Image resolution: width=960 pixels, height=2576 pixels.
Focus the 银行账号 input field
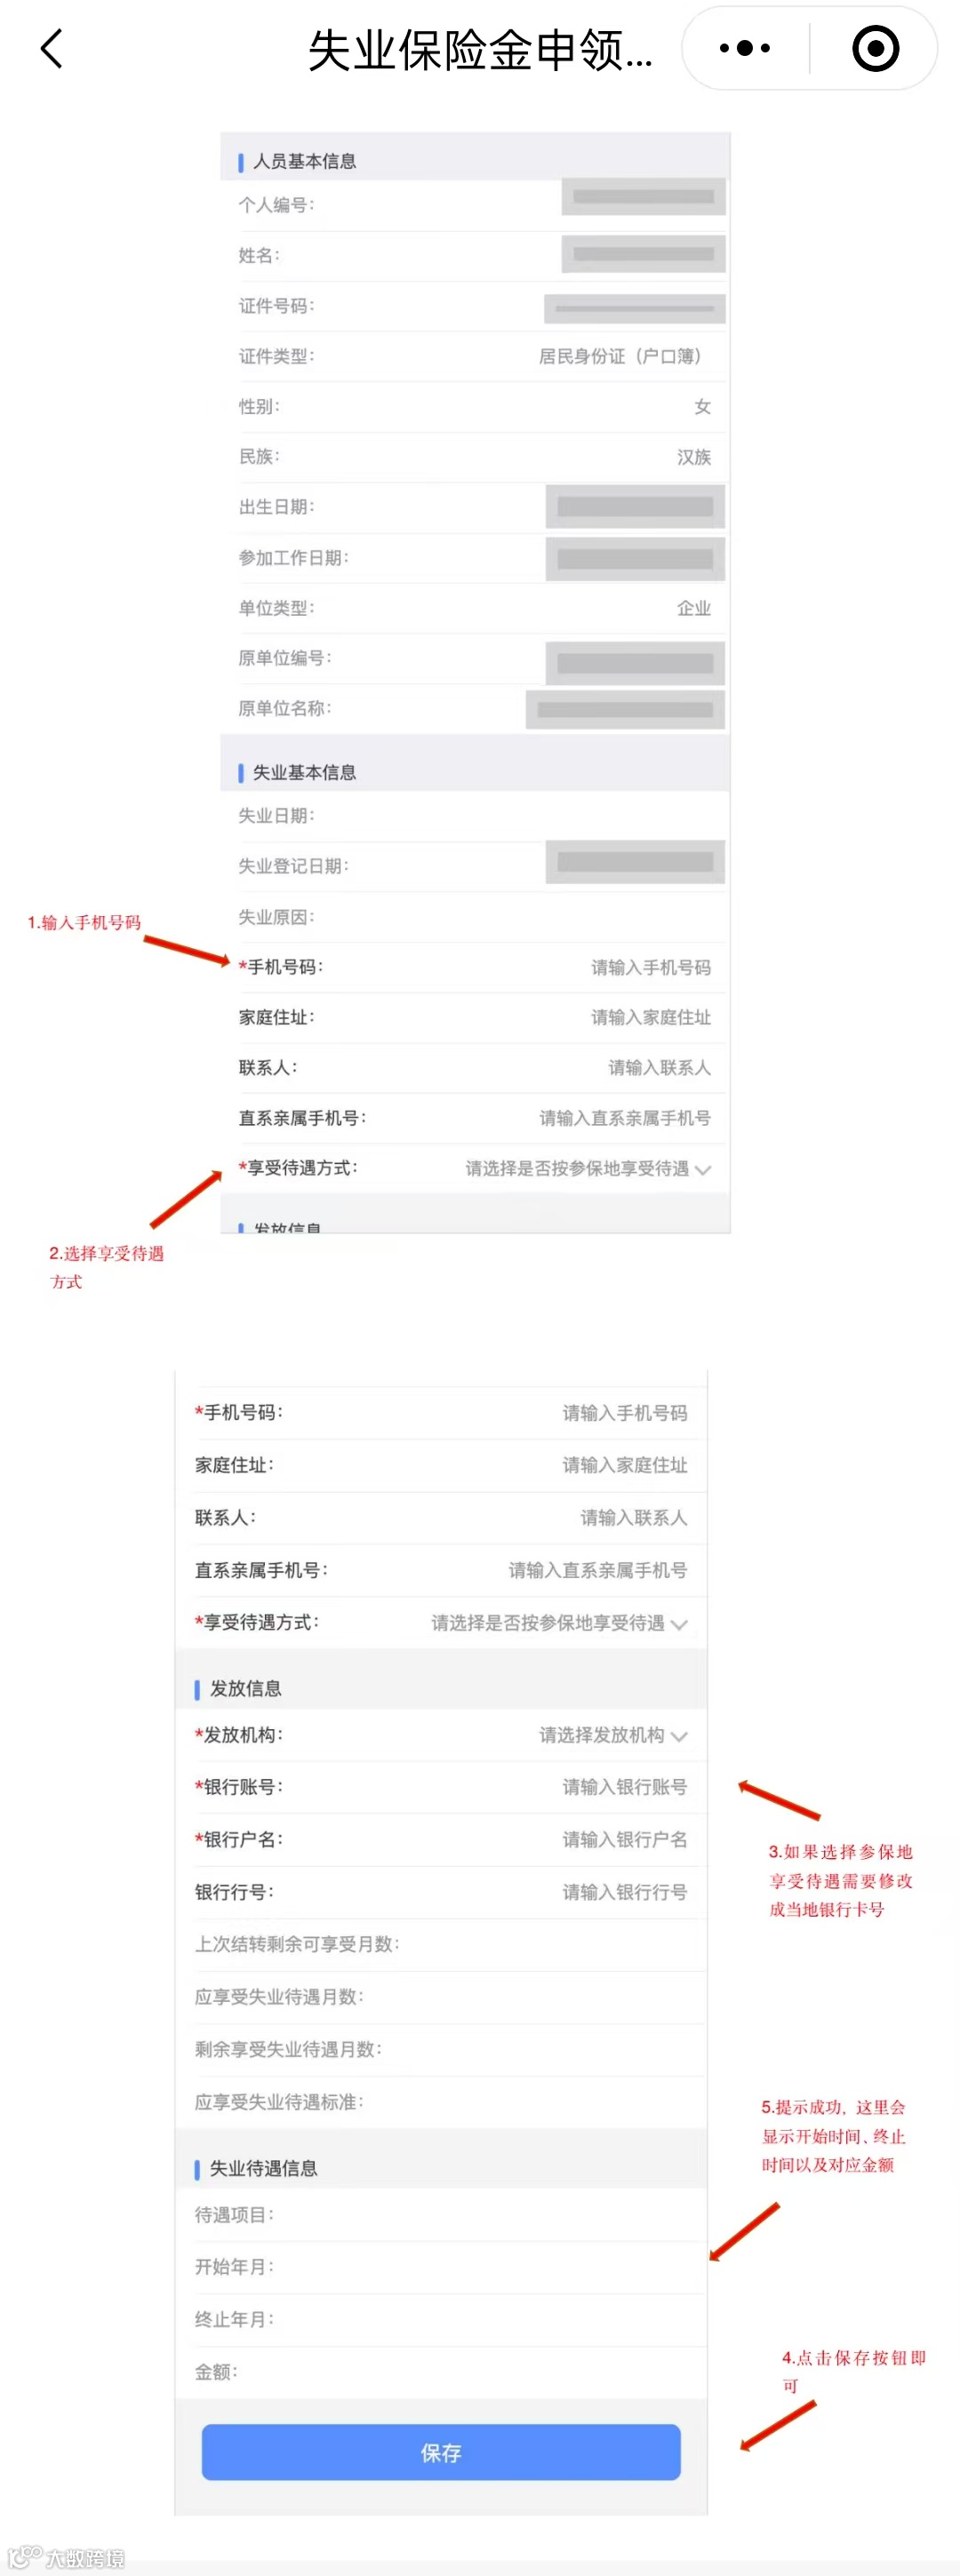tap(625, 1787)
